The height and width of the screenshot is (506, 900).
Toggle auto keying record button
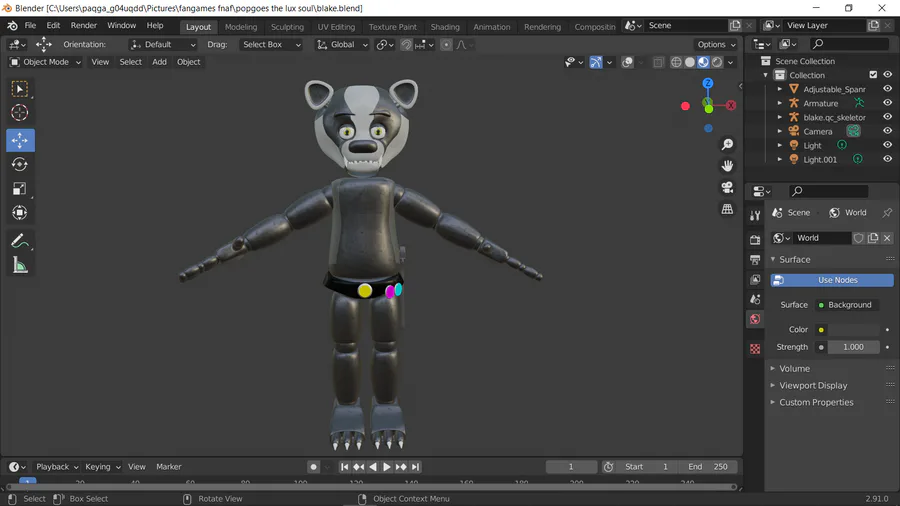pos(313,467)
